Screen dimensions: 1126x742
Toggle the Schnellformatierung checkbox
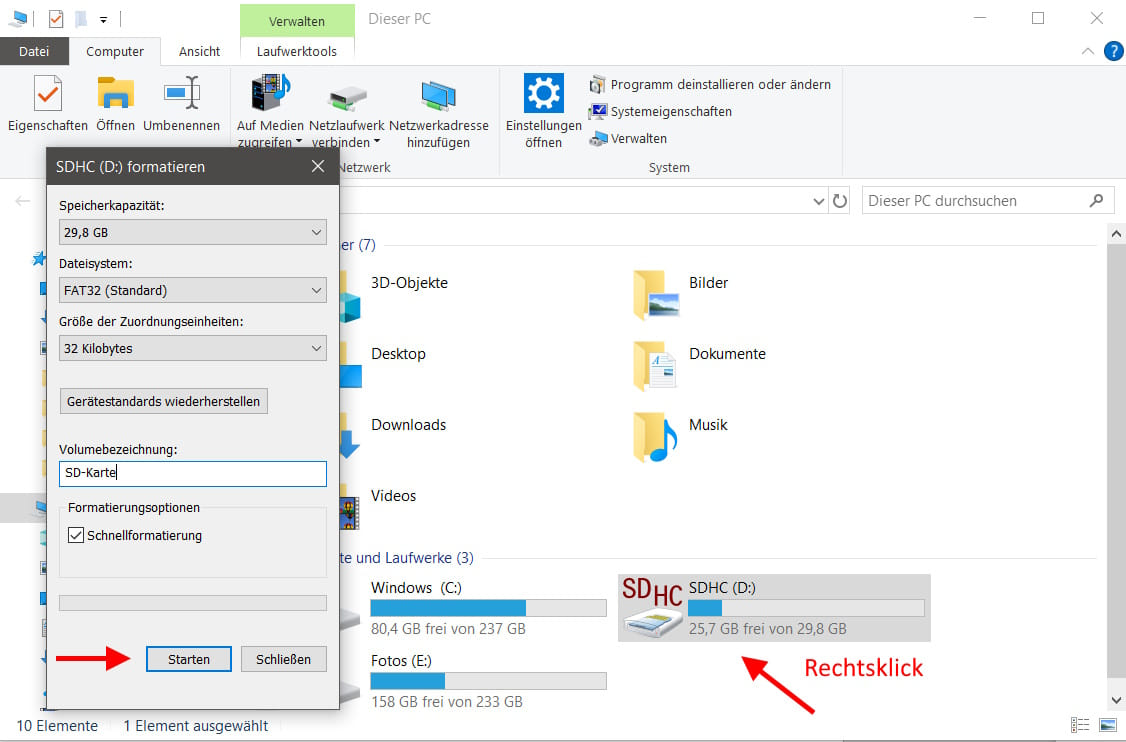click(76, 536)
